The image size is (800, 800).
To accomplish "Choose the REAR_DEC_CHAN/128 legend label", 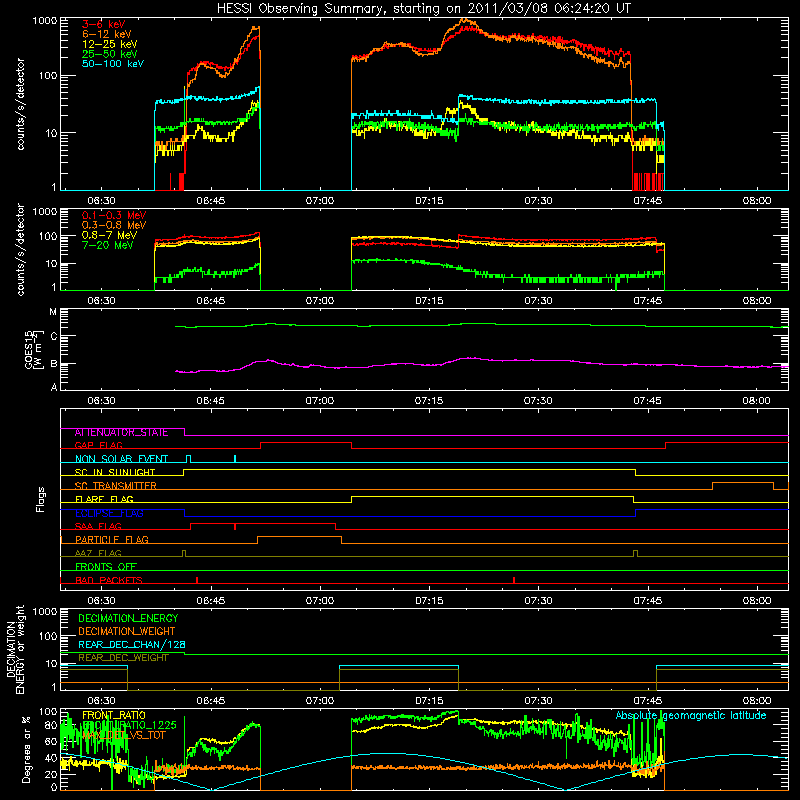I will [x=132, y=645].
